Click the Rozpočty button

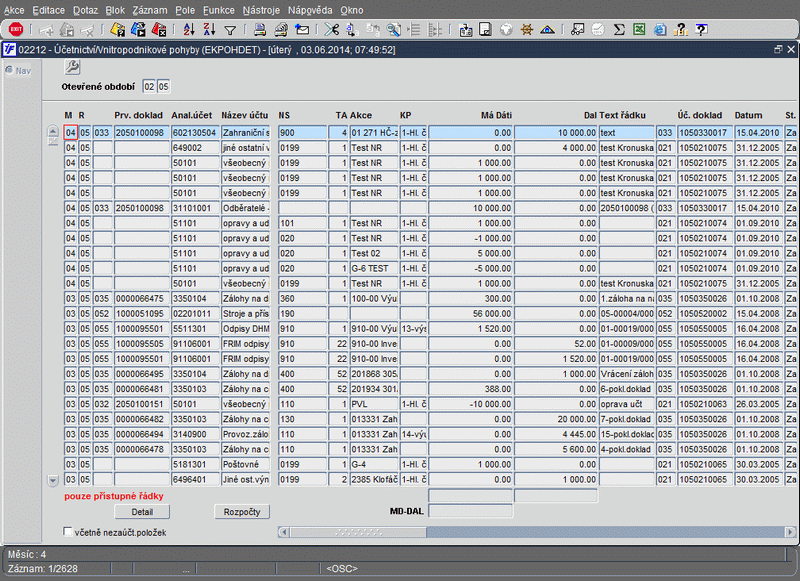click(x=242, y=511)
